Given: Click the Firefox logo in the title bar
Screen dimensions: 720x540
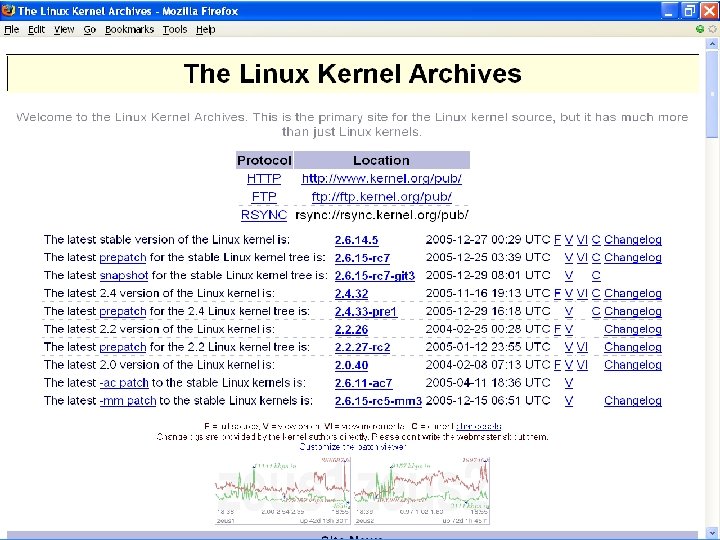Looking at the screenshot, I should click(x=8, y=10).
